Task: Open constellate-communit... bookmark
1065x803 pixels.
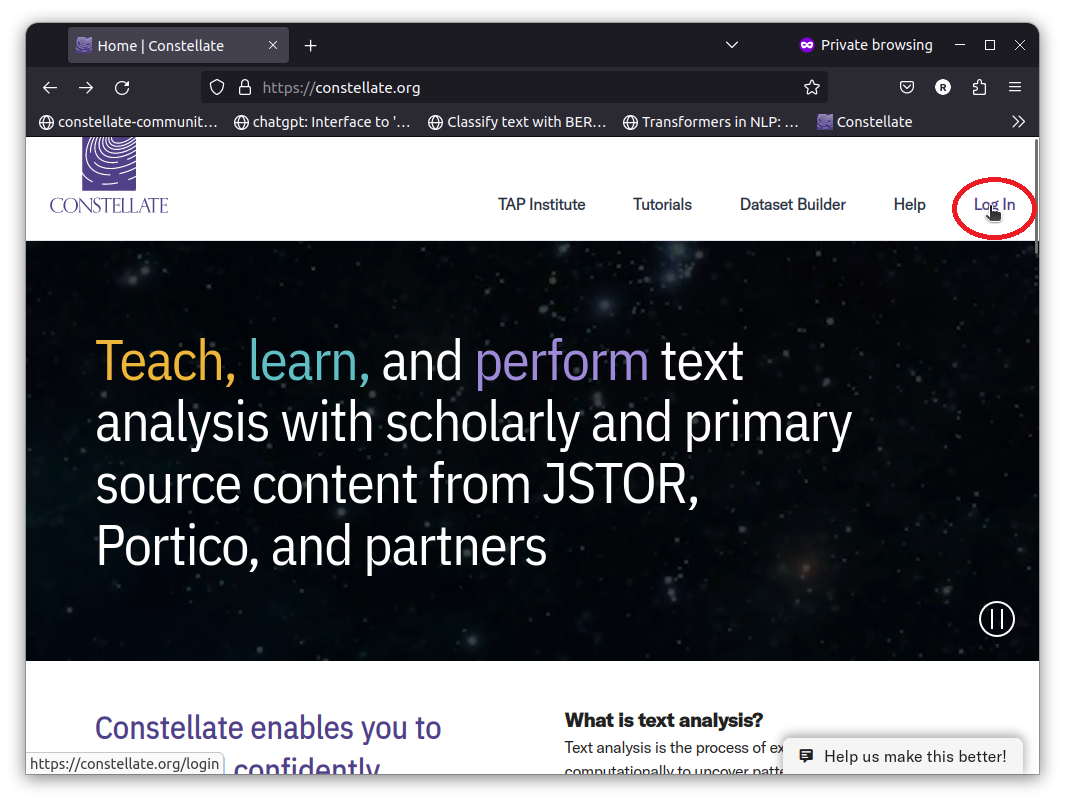Action: pyautogui.click(x=128, y=122)
